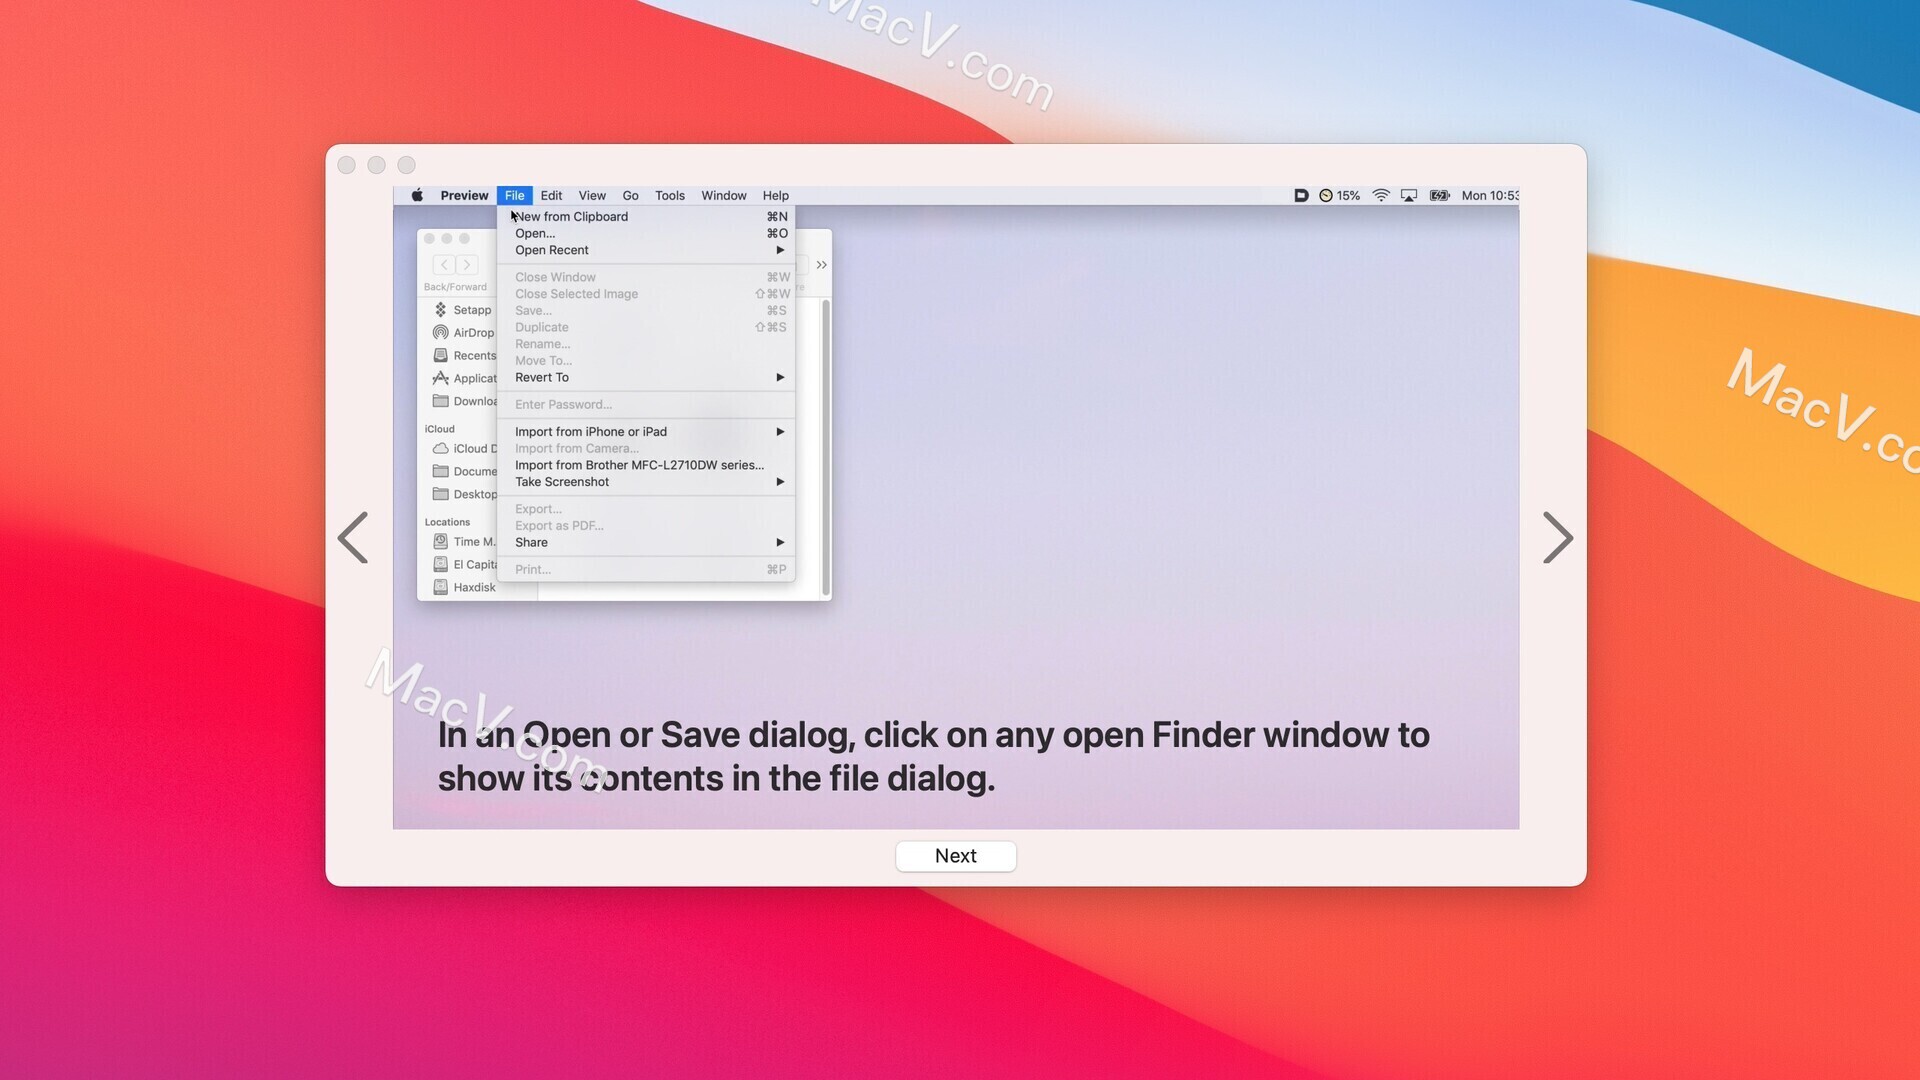Screen dimensions: 1920x1080
Task: Click the Wi-Fi status icon
Action: coord(1381,195)
